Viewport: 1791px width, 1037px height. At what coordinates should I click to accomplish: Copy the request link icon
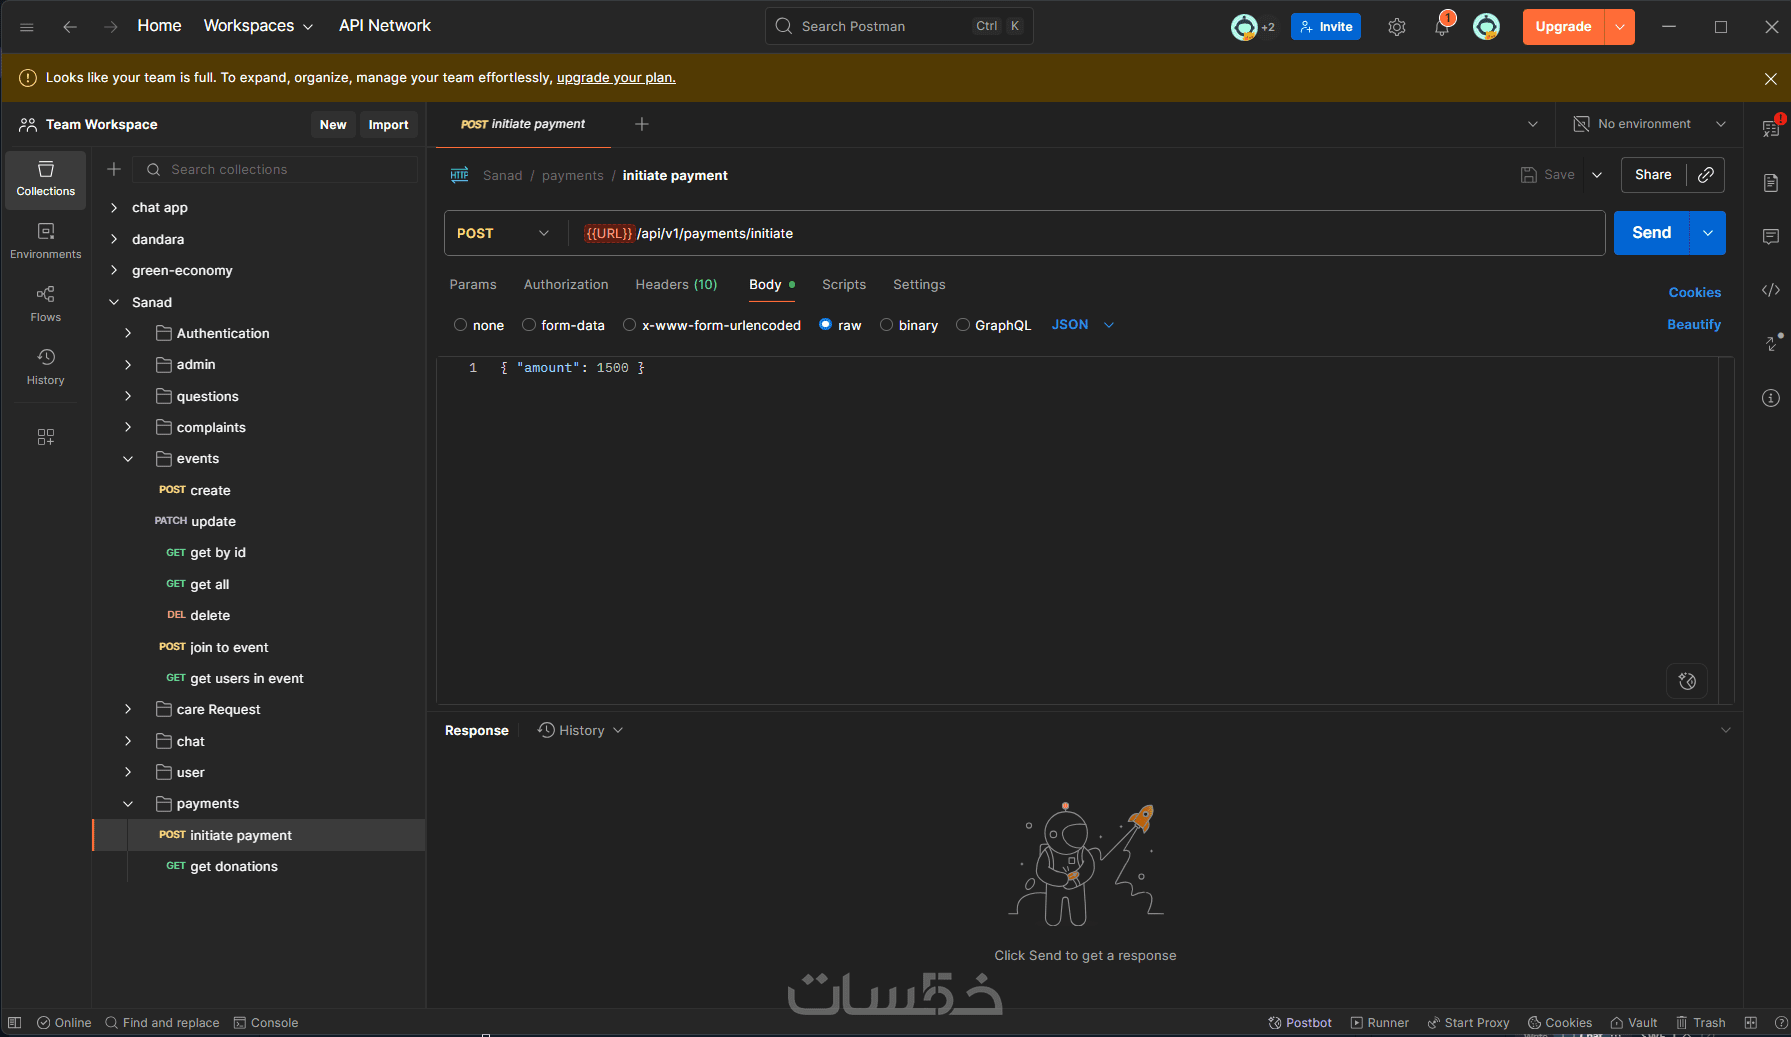coord(1706,175)
